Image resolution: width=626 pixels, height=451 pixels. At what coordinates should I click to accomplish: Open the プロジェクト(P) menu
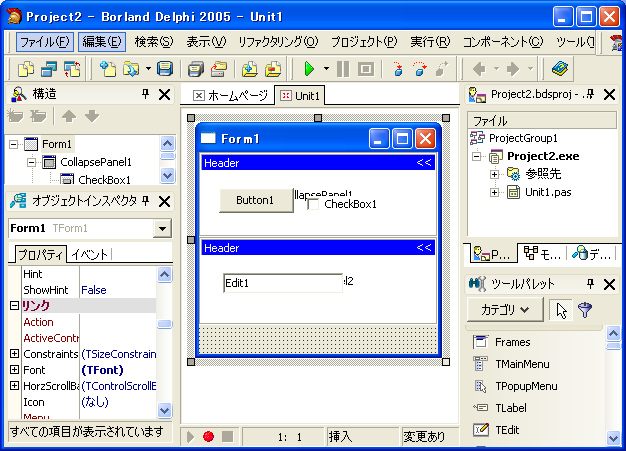(364, 42)
